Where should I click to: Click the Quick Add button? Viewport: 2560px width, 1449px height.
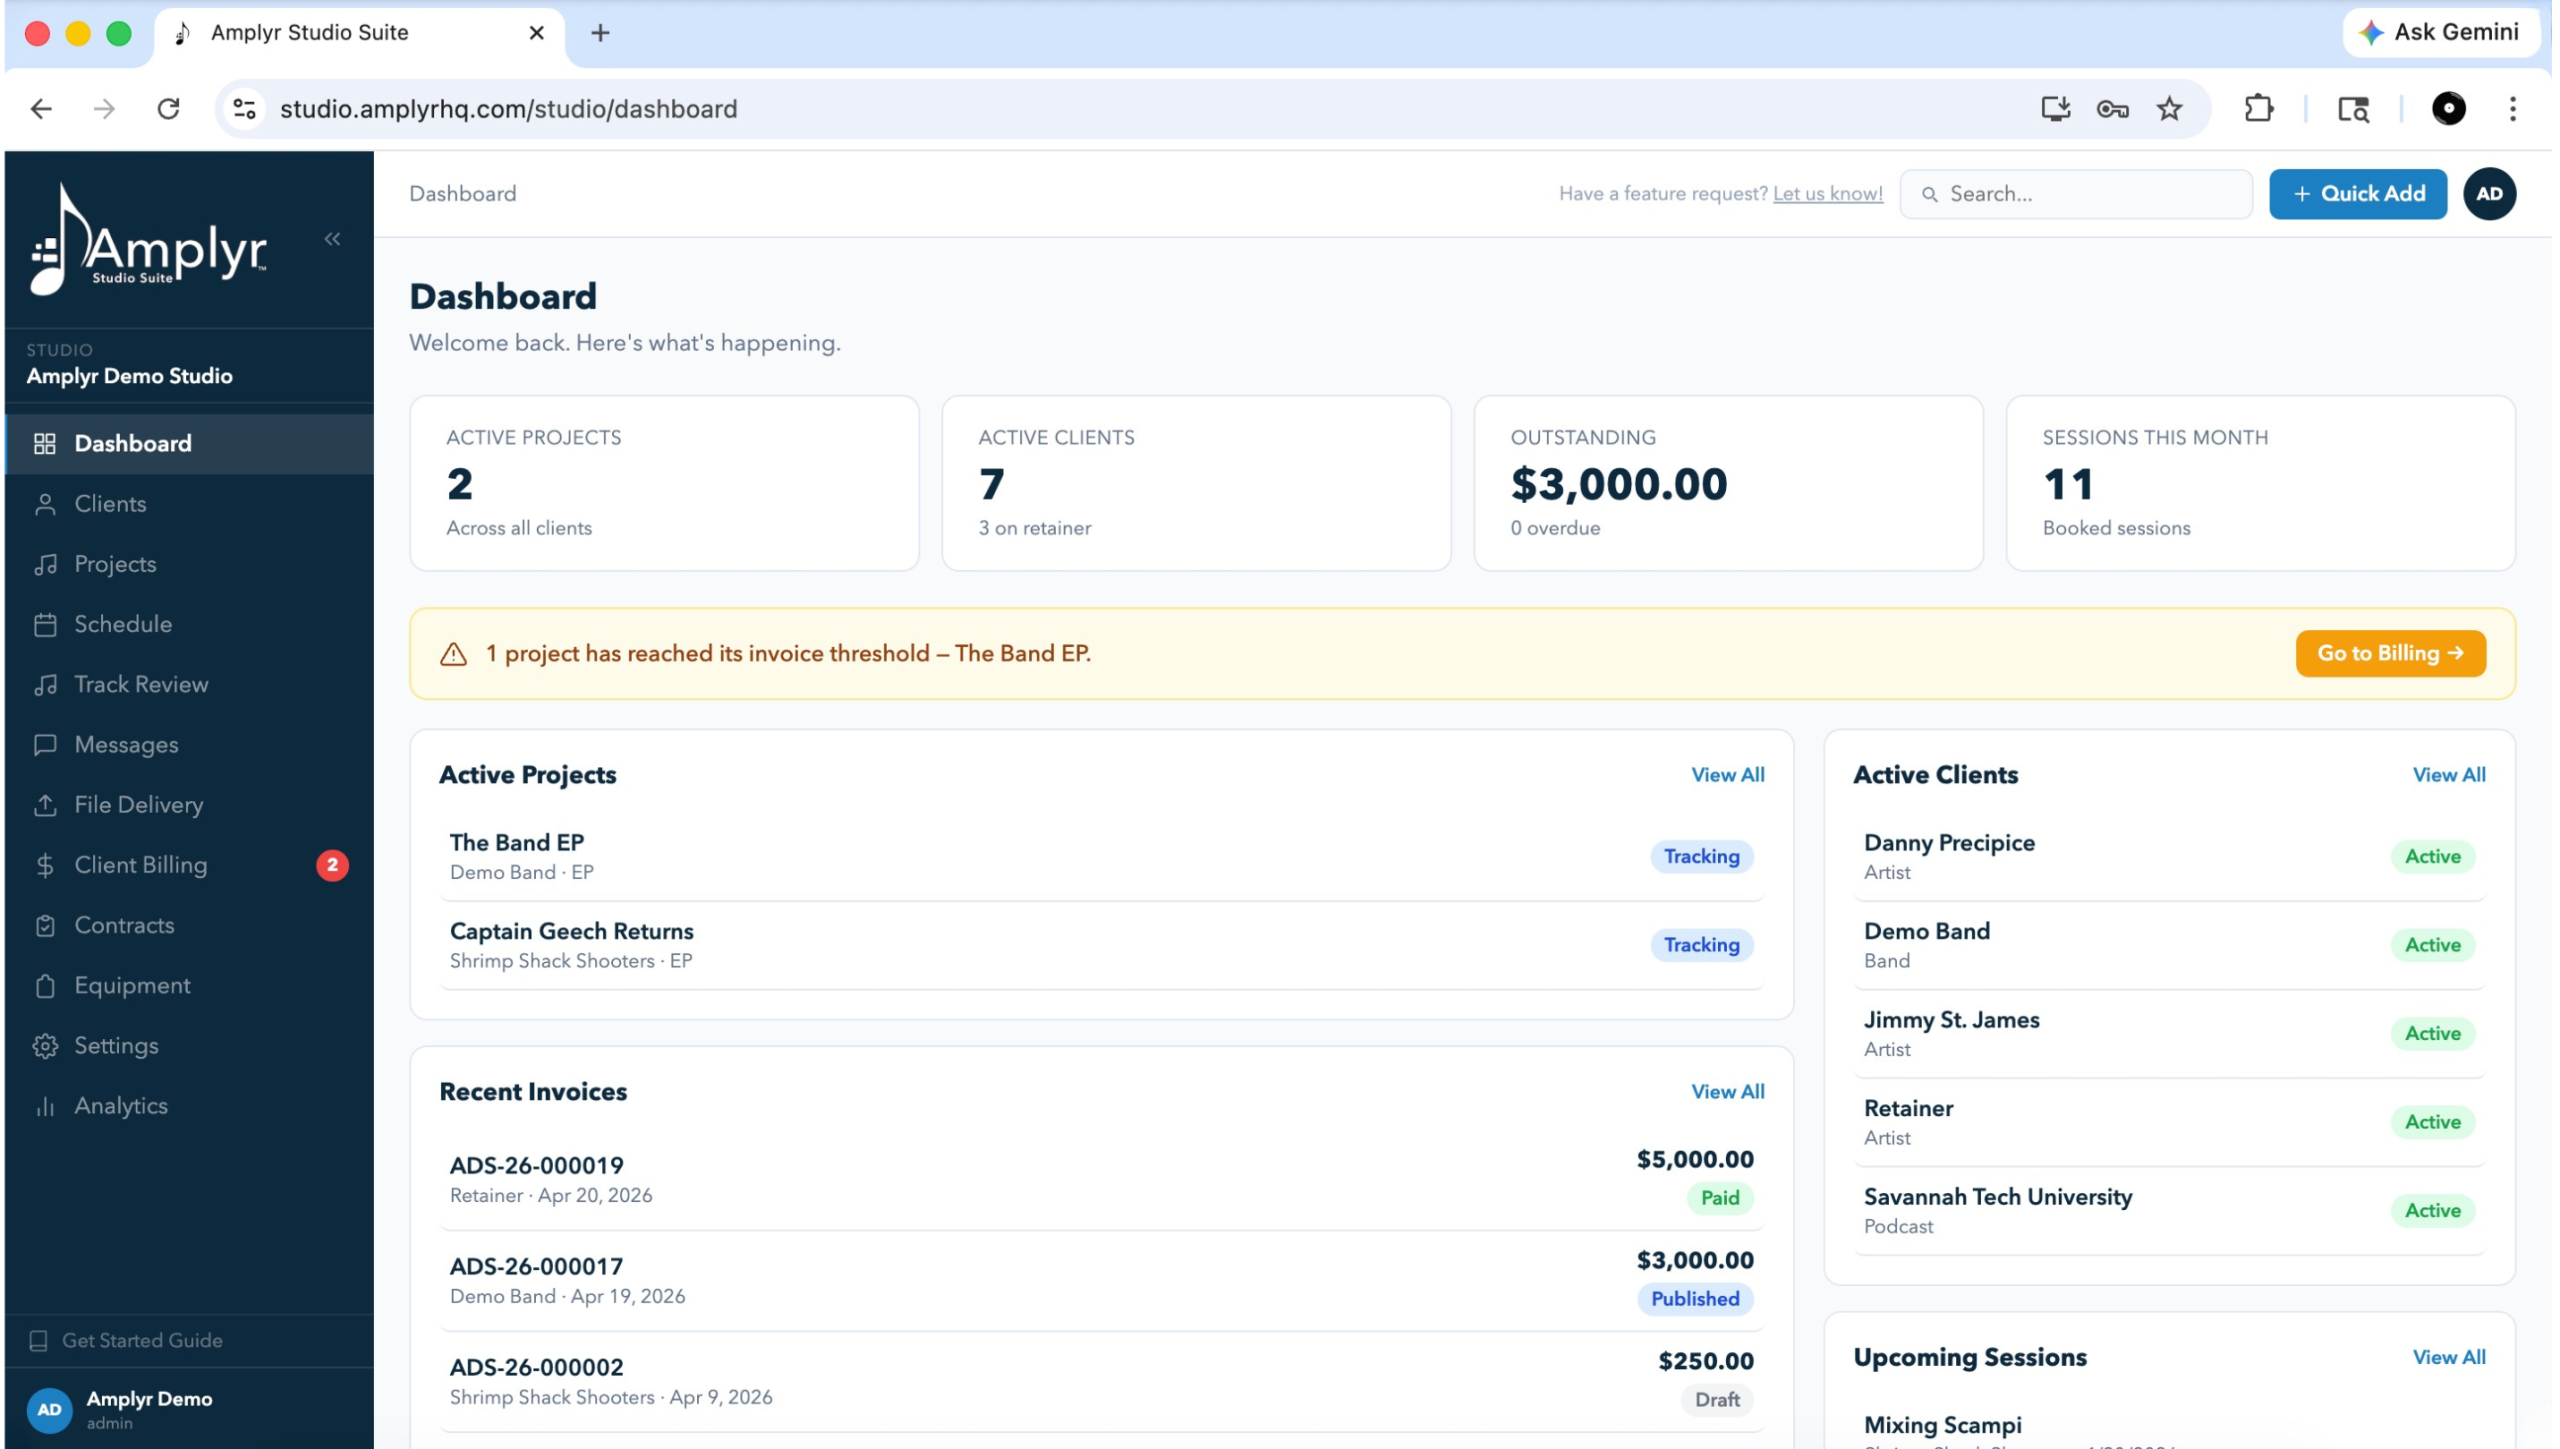click(2356, 193)
